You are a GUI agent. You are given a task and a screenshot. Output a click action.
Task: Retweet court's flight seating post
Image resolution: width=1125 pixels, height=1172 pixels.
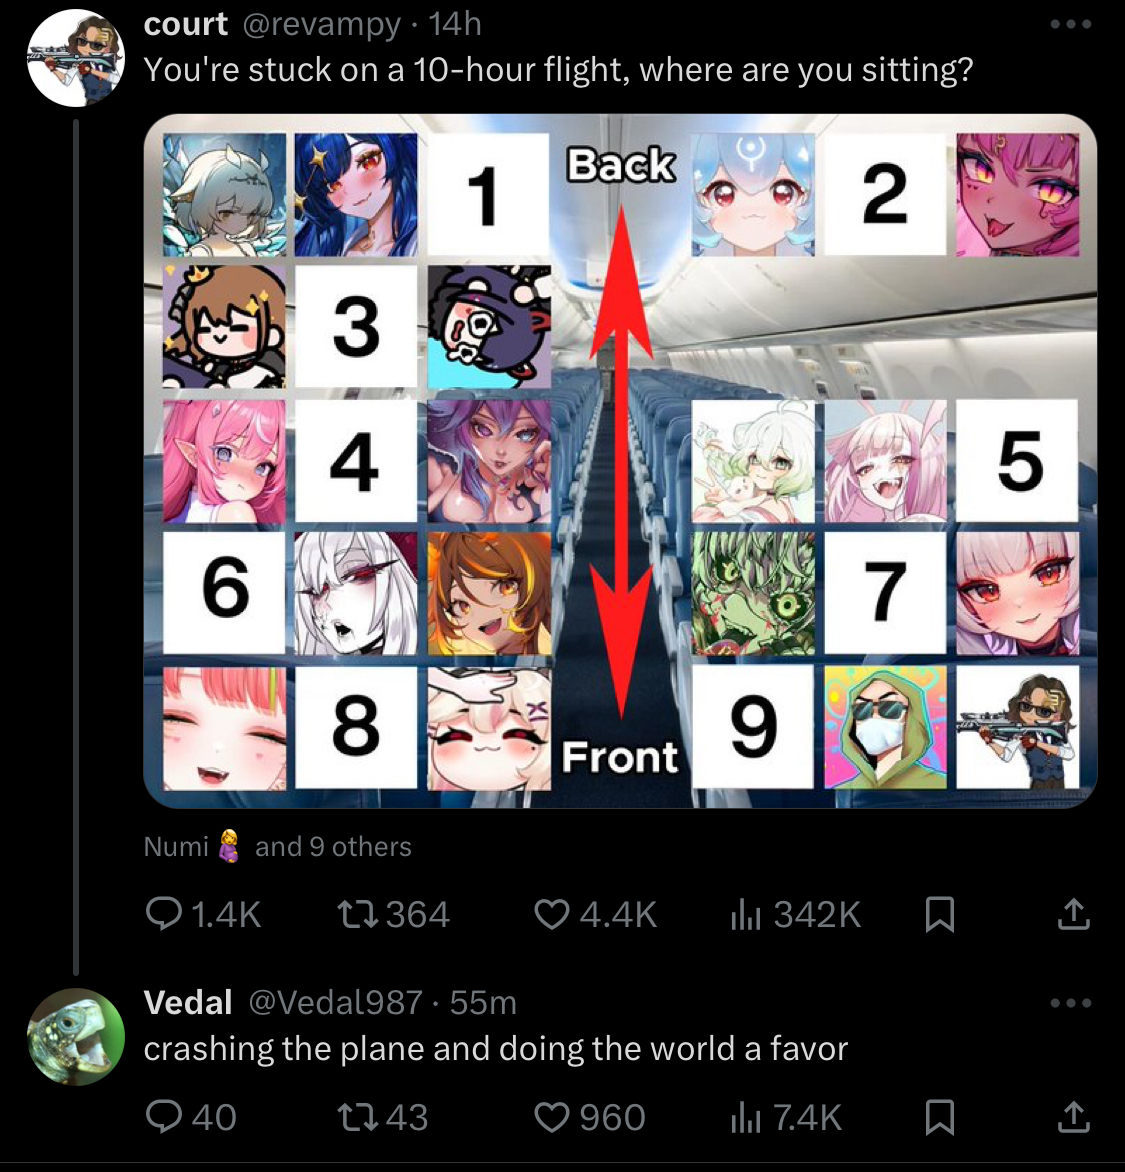tap(393, 913)
